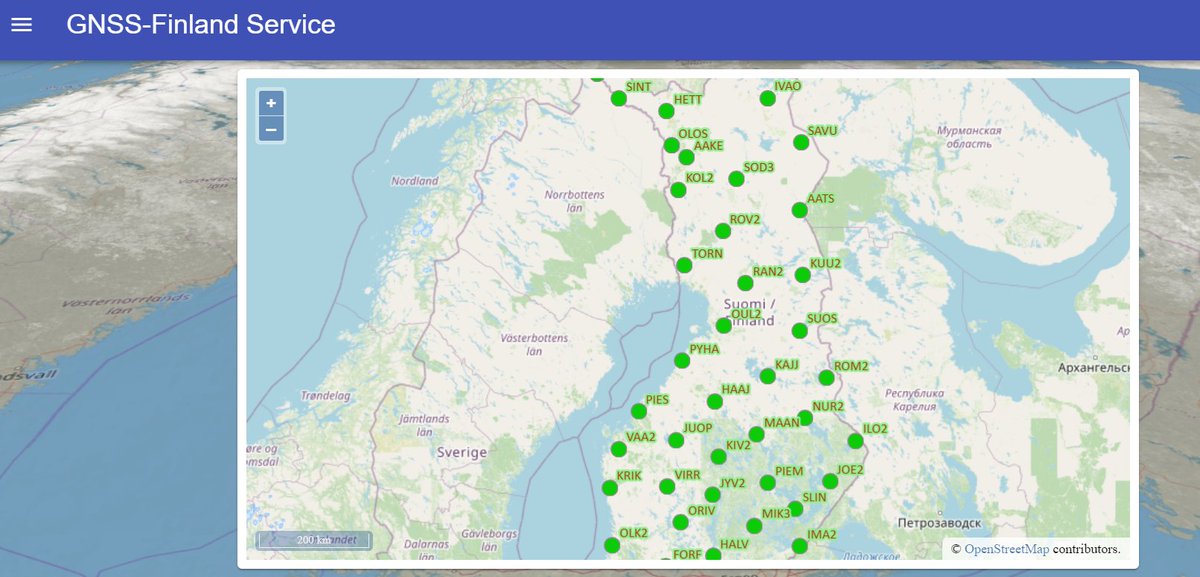Click the Петрозаводск city label

(x=939, y=522)
